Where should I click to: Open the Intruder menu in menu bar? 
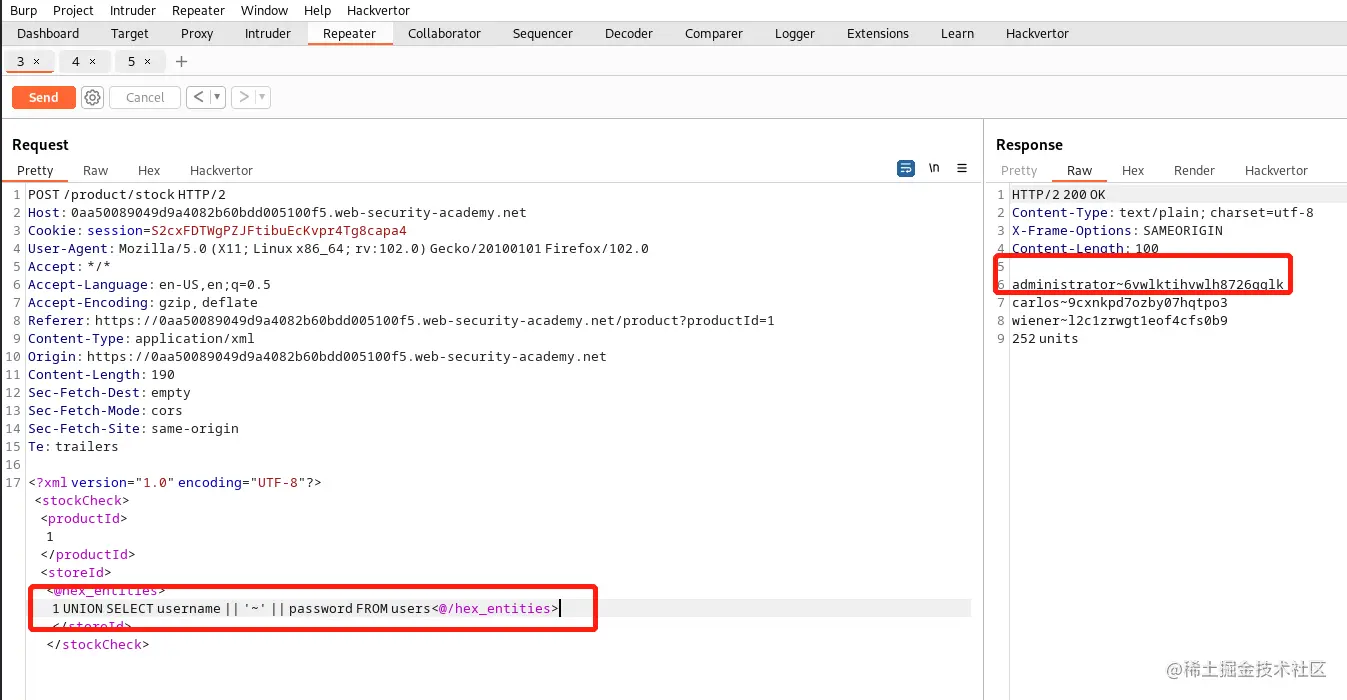[133, 10]
